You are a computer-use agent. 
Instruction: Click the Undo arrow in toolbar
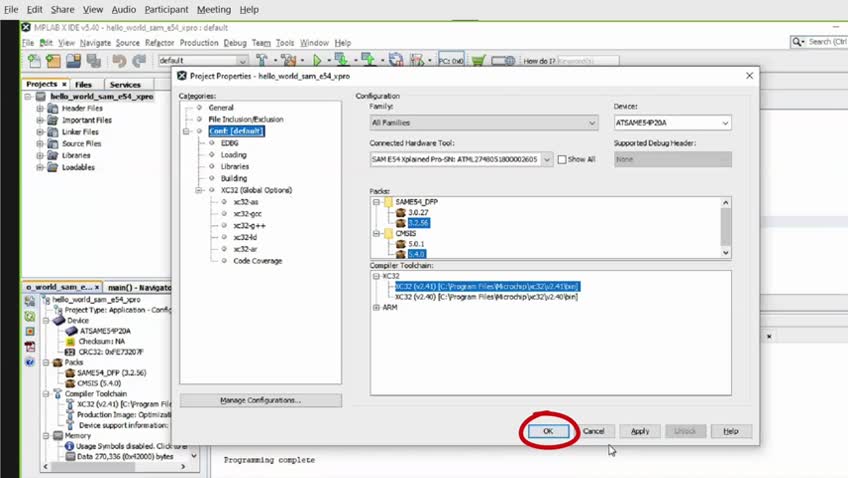pos(119,61)
